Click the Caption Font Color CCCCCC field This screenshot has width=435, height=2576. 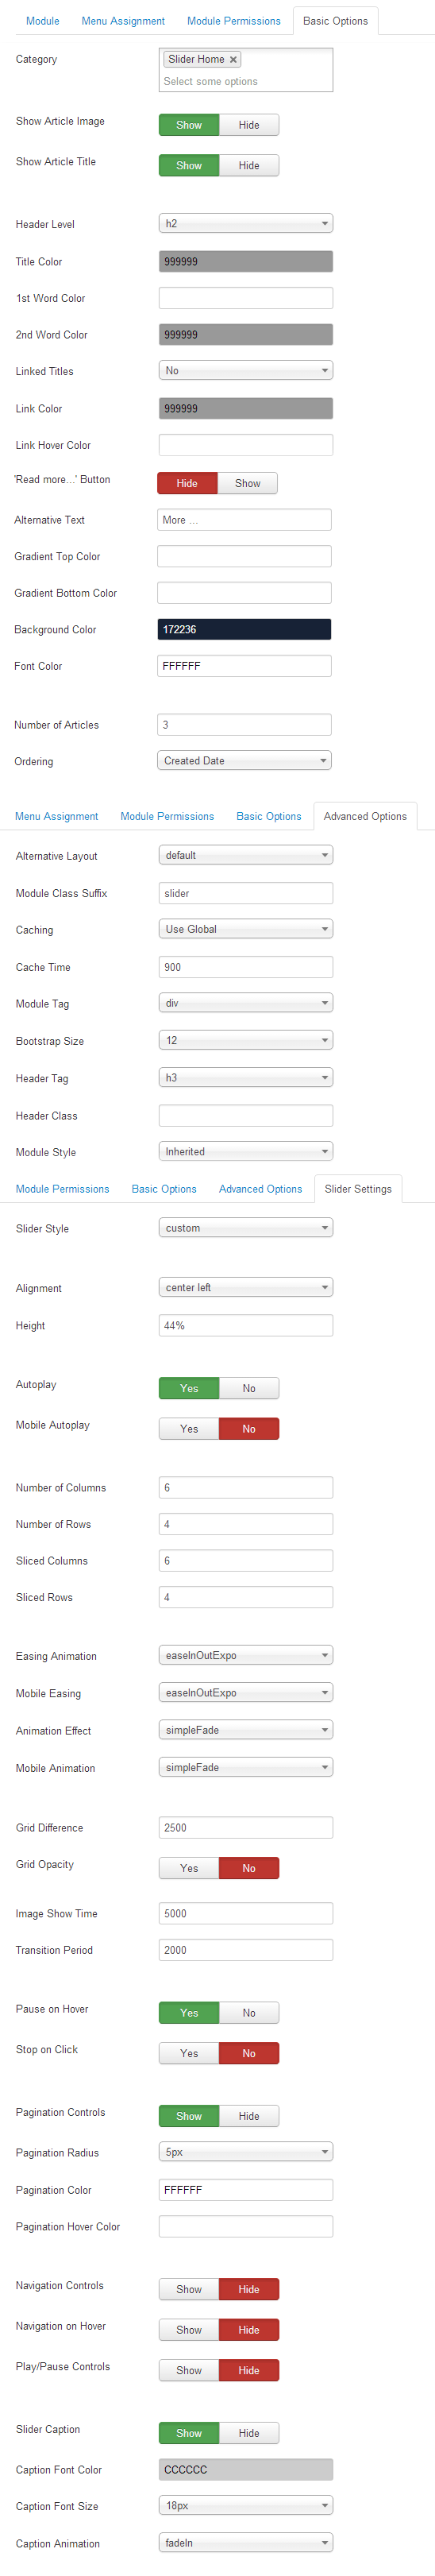coord(246,2469)
